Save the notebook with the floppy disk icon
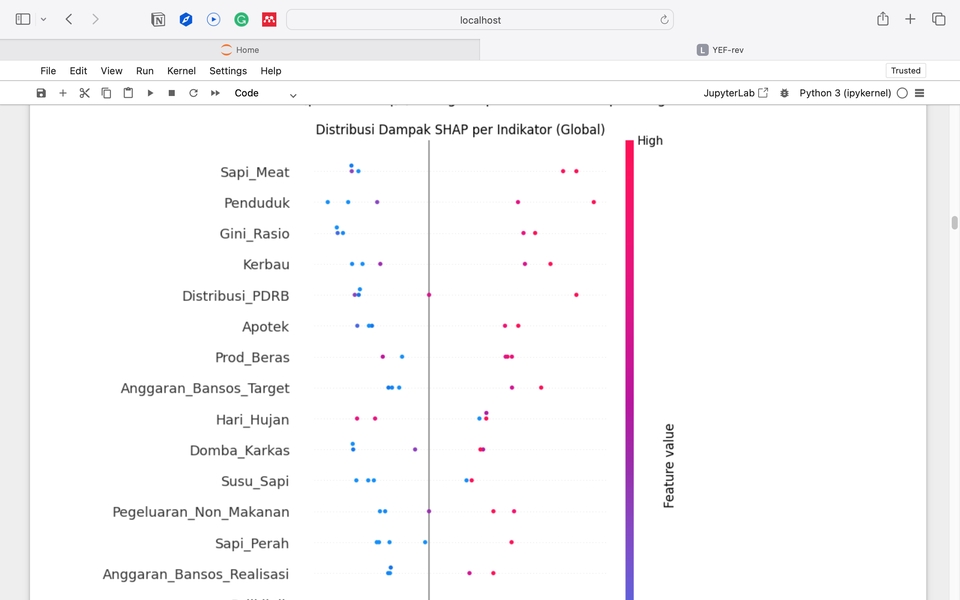Viewport: 960px width, 600px height. tap(41, 93)
